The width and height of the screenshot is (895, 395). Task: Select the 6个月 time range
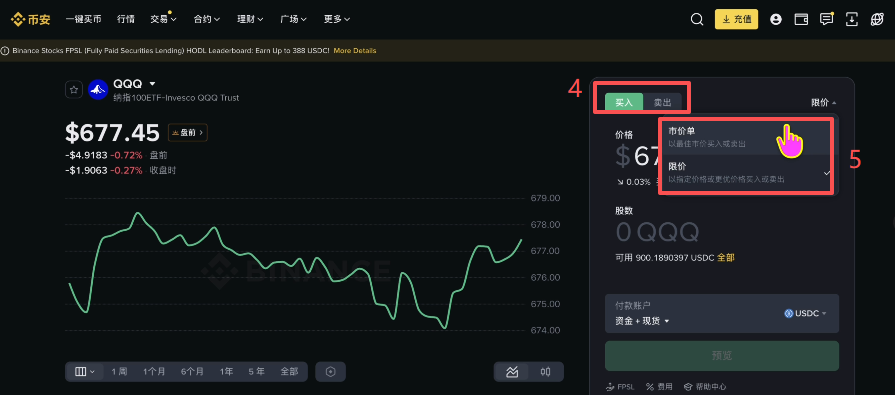(192, 372)
